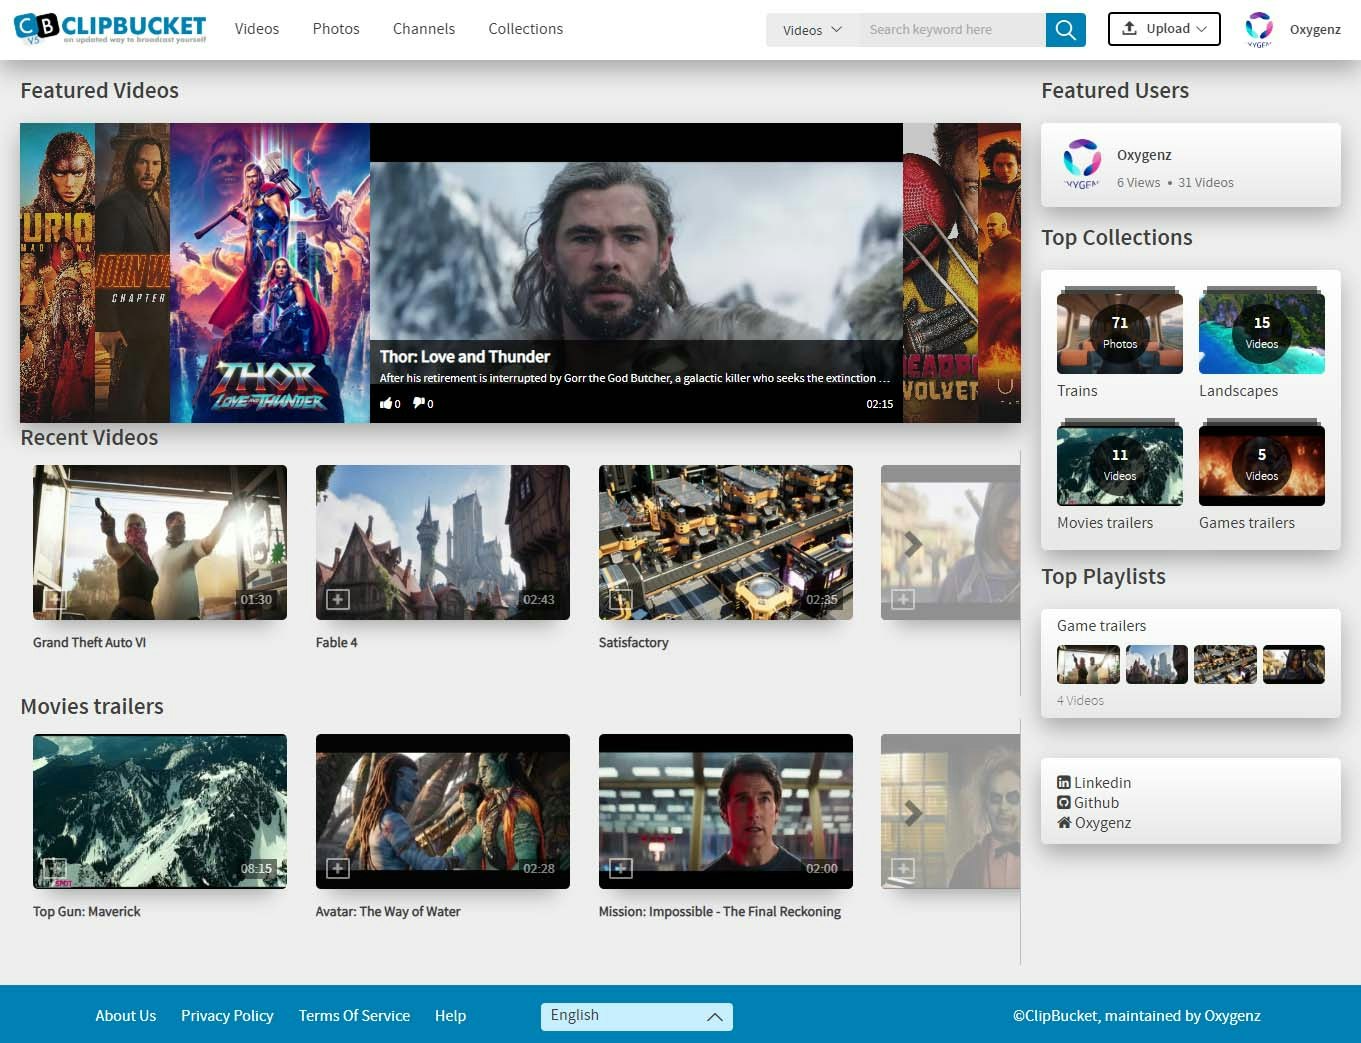
Task: Click plus icon on Avatar thumbnail
Action: (x=338, y=868)
